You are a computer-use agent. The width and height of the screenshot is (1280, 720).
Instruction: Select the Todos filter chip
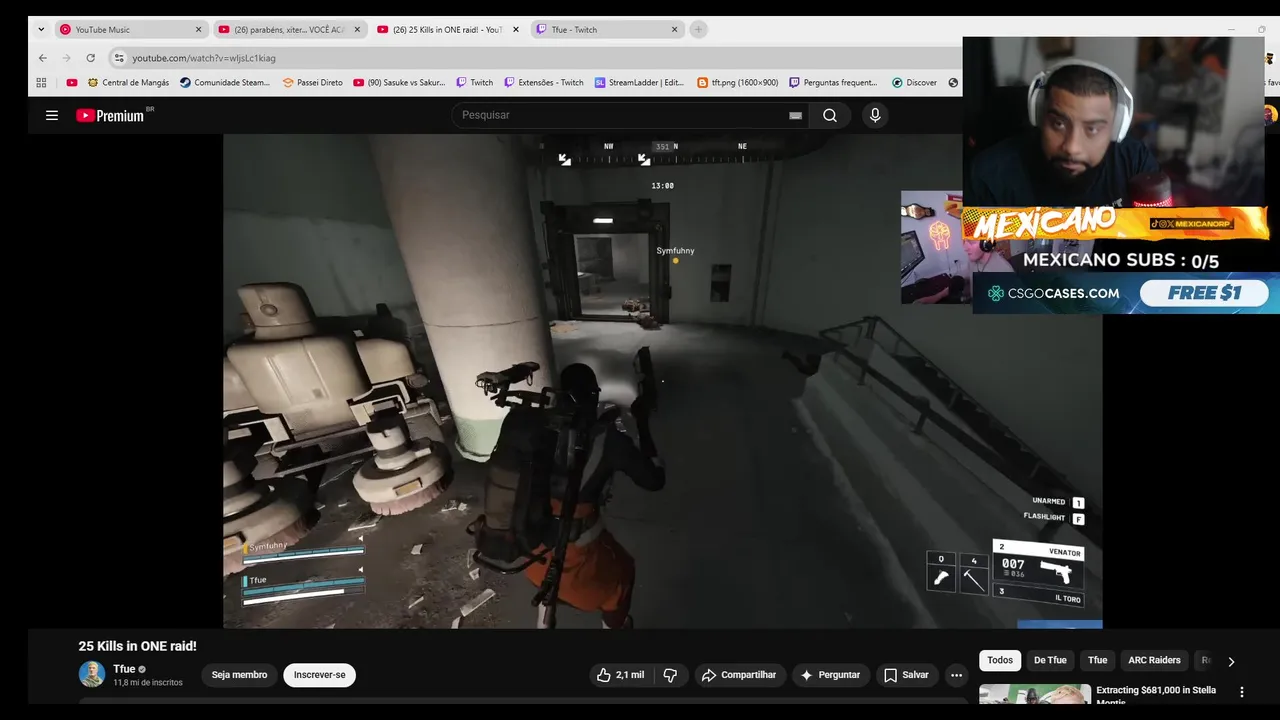coord(1000,660)
